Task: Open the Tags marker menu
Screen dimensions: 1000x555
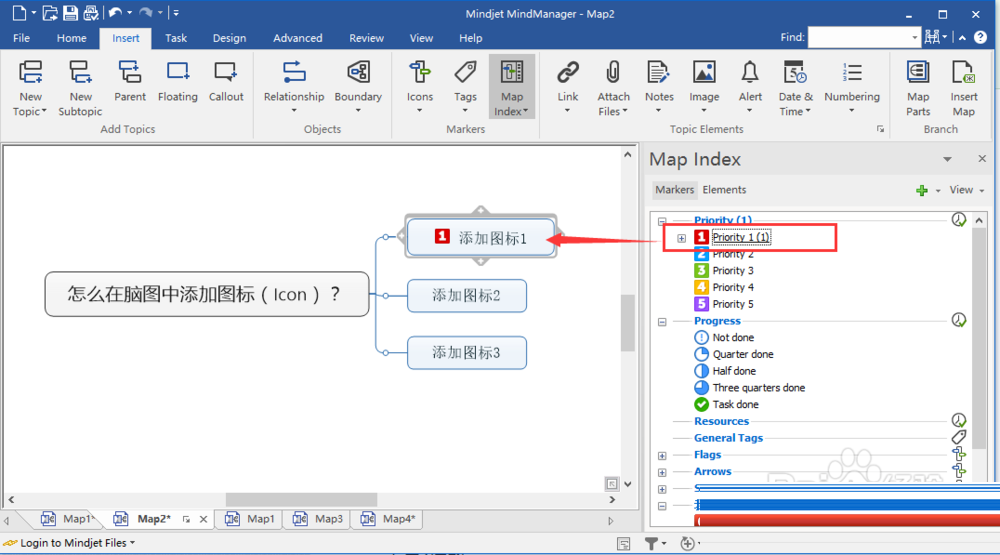Action: (465, 87)
